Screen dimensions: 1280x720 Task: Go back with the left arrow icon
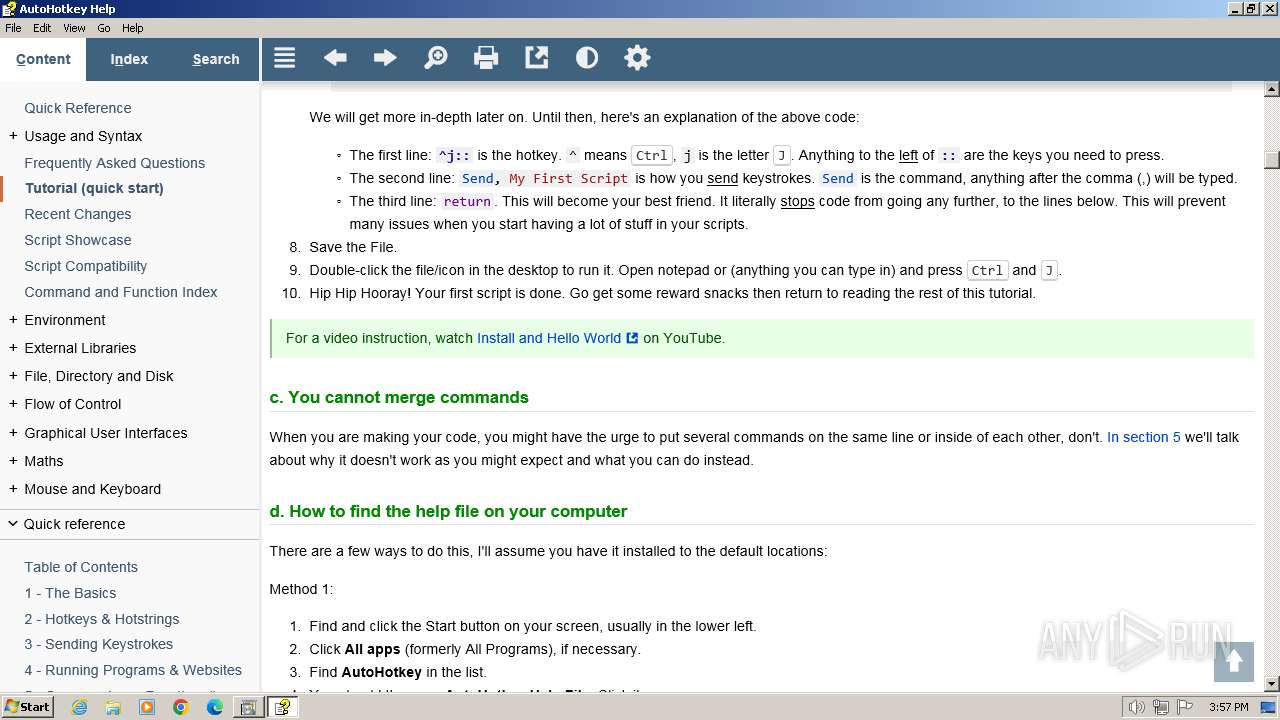pos(335,58)
